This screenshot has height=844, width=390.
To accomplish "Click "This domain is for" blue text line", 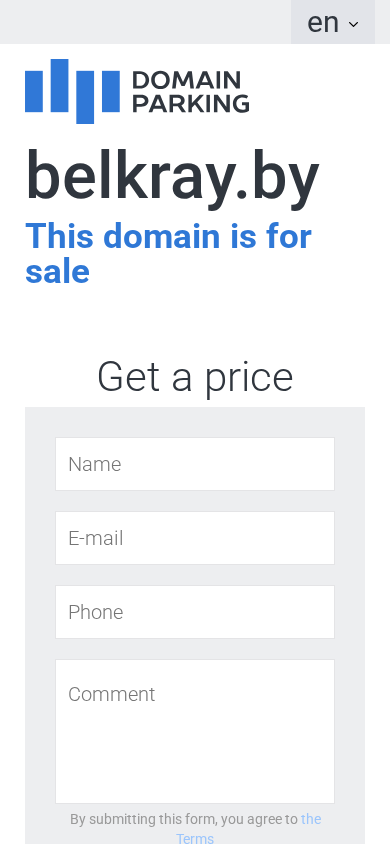I will click(x=168, y=236).
